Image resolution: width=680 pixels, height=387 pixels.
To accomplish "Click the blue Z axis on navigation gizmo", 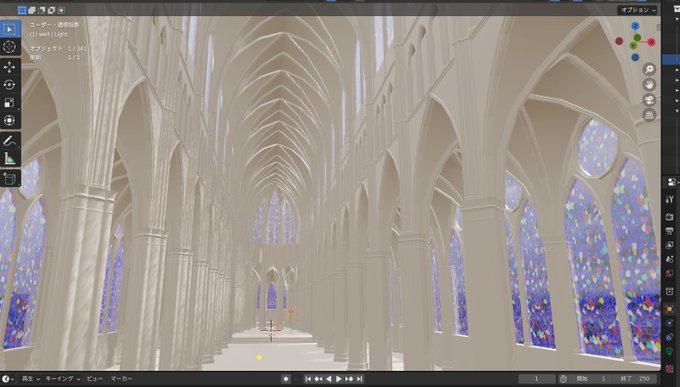I will [635, 26].
